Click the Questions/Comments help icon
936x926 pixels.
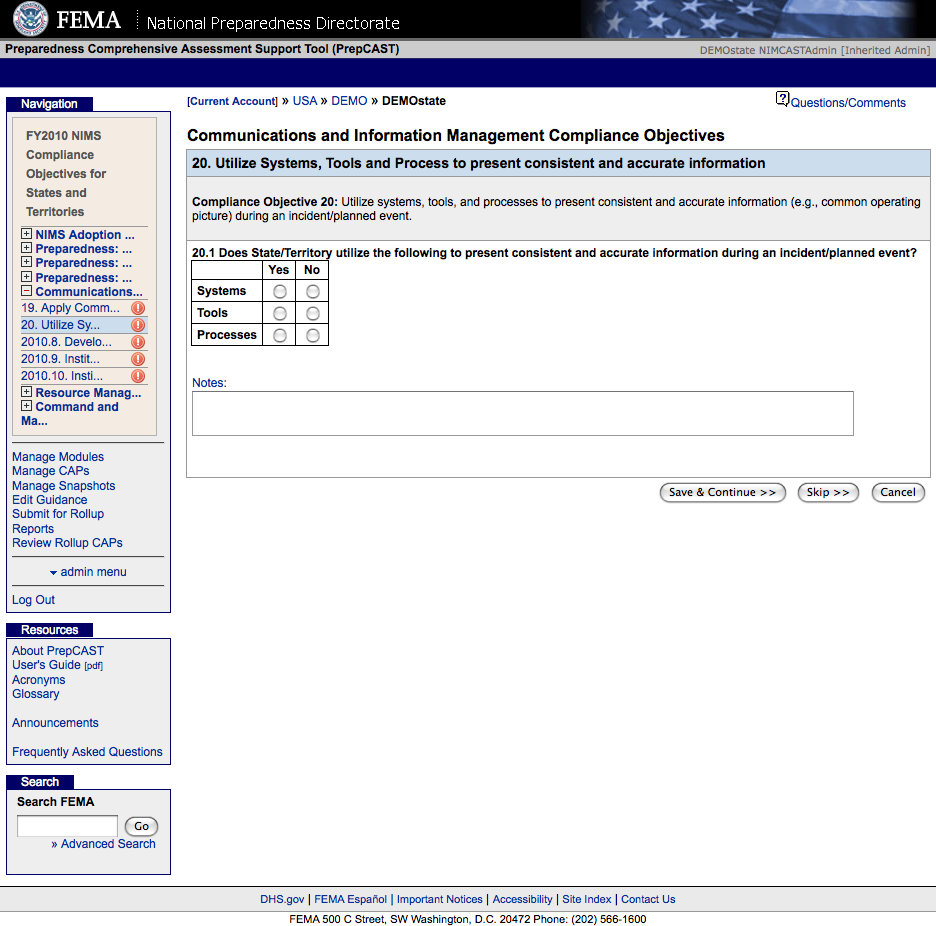(x=782, y=99)
